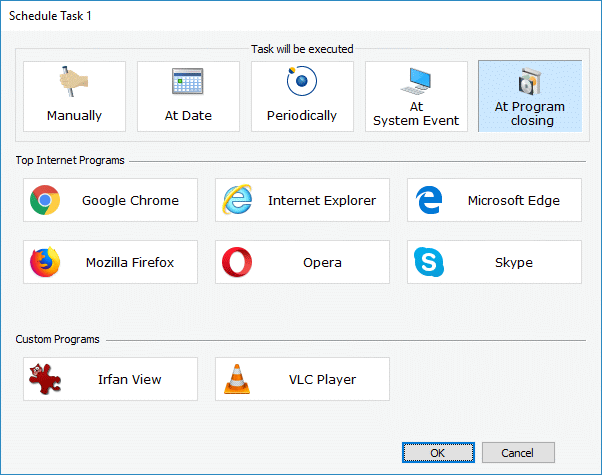Image resolution: width=602 pixels, height=475 pixels.
Task: Select the Manually hand icon option
Action: (x=74, y=81)
